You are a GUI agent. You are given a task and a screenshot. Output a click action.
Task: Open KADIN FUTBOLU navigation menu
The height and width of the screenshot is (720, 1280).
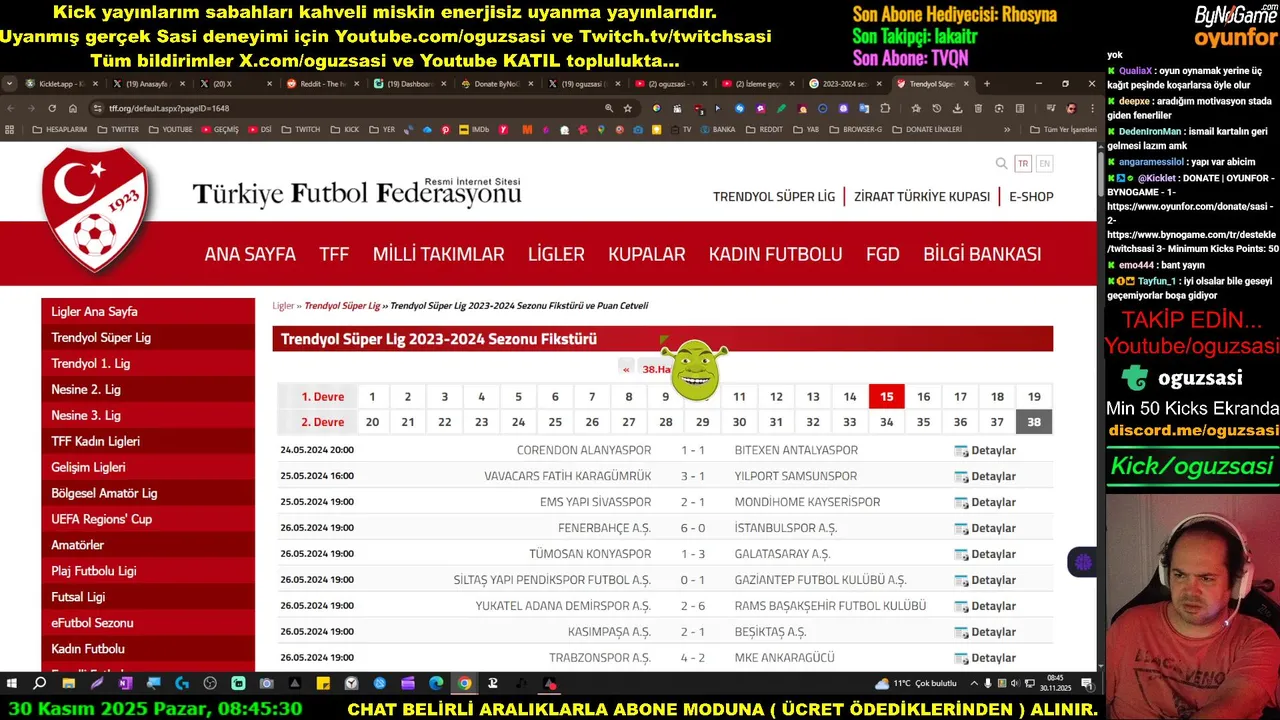tap(775, 254)
